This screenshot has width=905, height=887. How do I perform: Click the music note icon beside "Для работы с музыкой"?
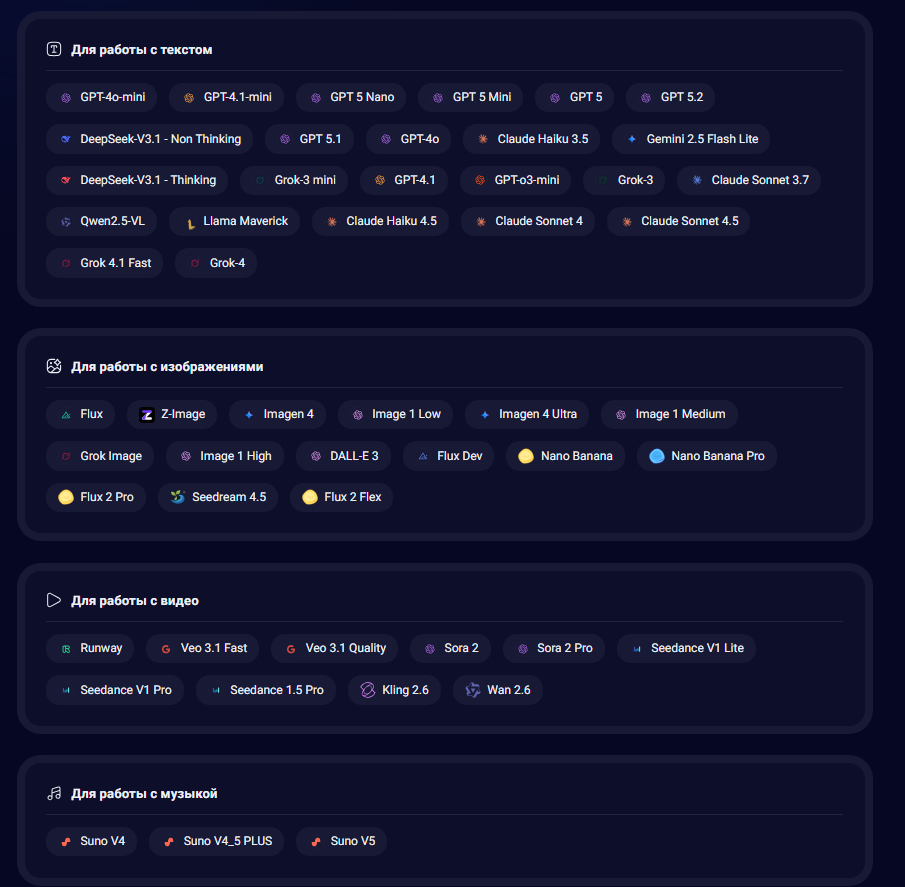tap(53, 793)
